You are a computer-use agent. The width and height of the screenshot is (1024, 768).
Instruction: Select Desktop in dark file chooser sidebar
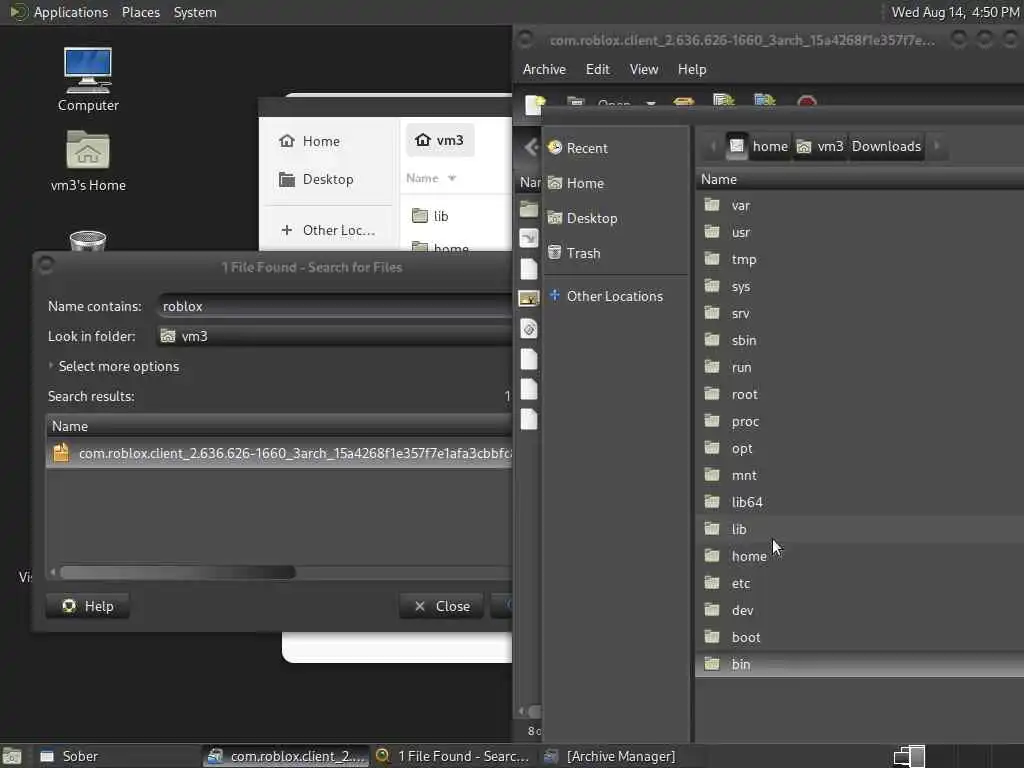click(615, 218)
